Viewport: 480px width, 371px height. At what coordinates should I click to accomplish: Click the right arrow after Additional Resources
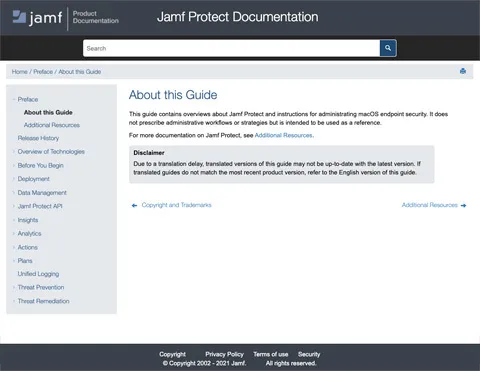[463, 205]
